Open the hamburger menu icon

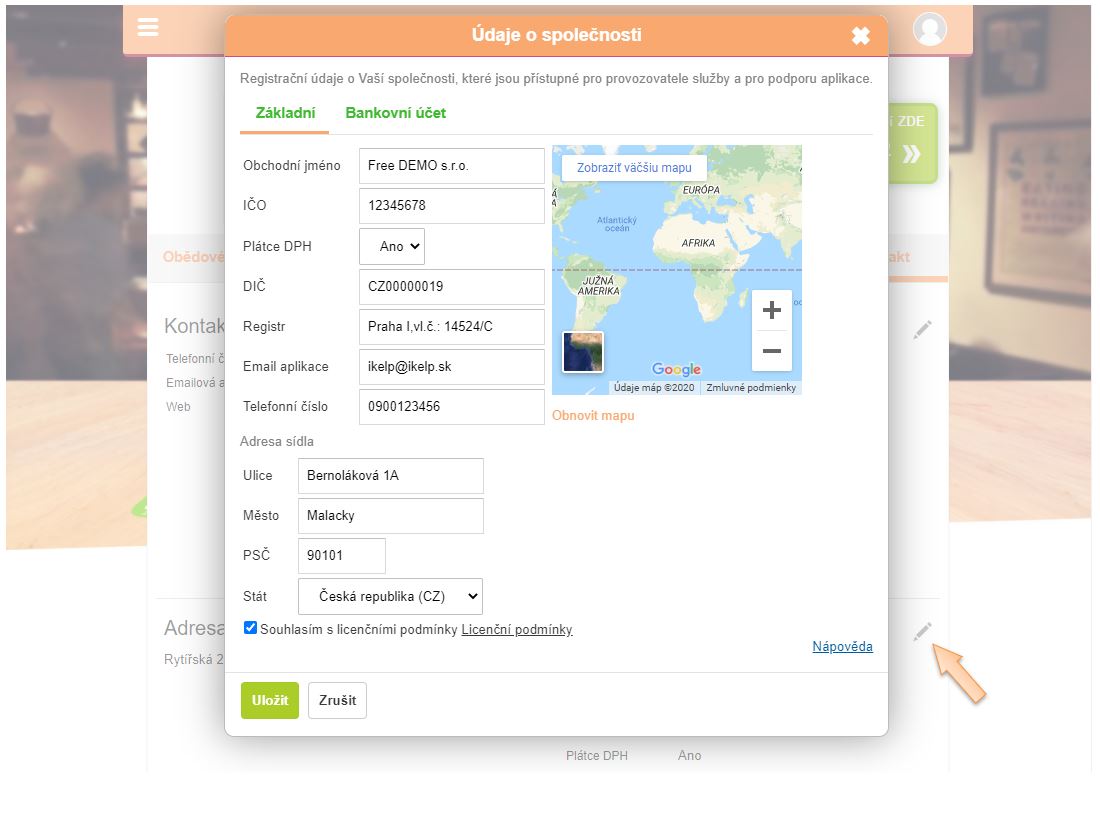pyautogui.click(x=148, y=27)
